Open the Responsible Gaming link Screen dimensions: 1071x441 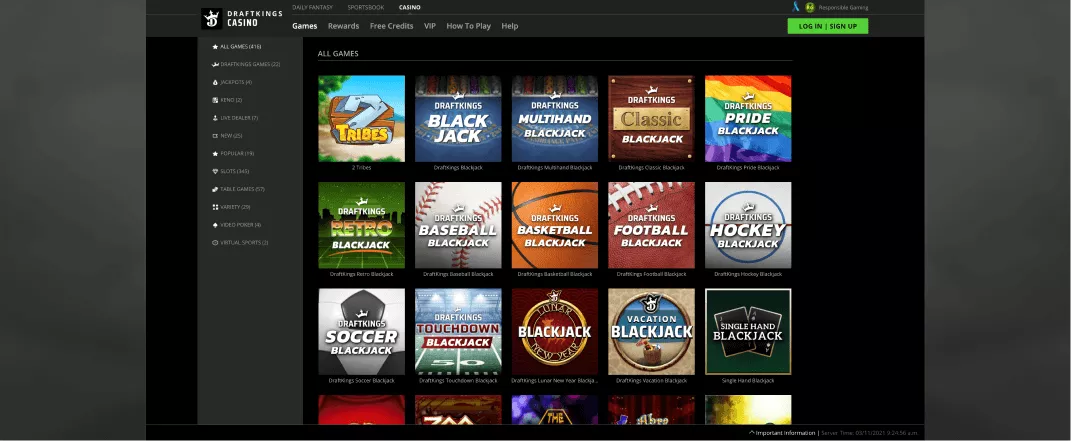coord(844,8)
